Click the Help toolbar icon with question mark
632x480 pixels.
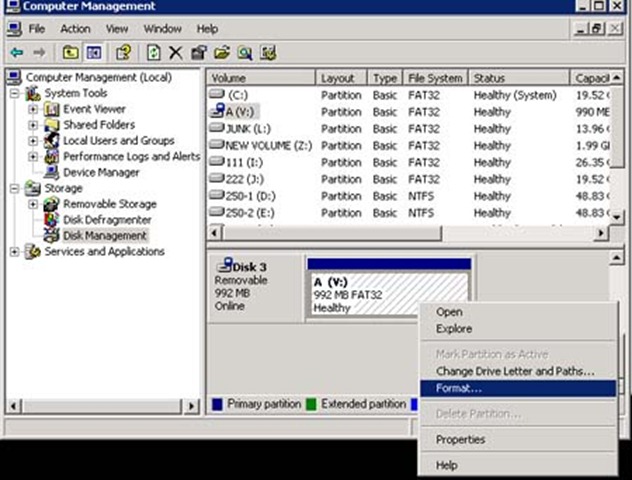point(124,53)
